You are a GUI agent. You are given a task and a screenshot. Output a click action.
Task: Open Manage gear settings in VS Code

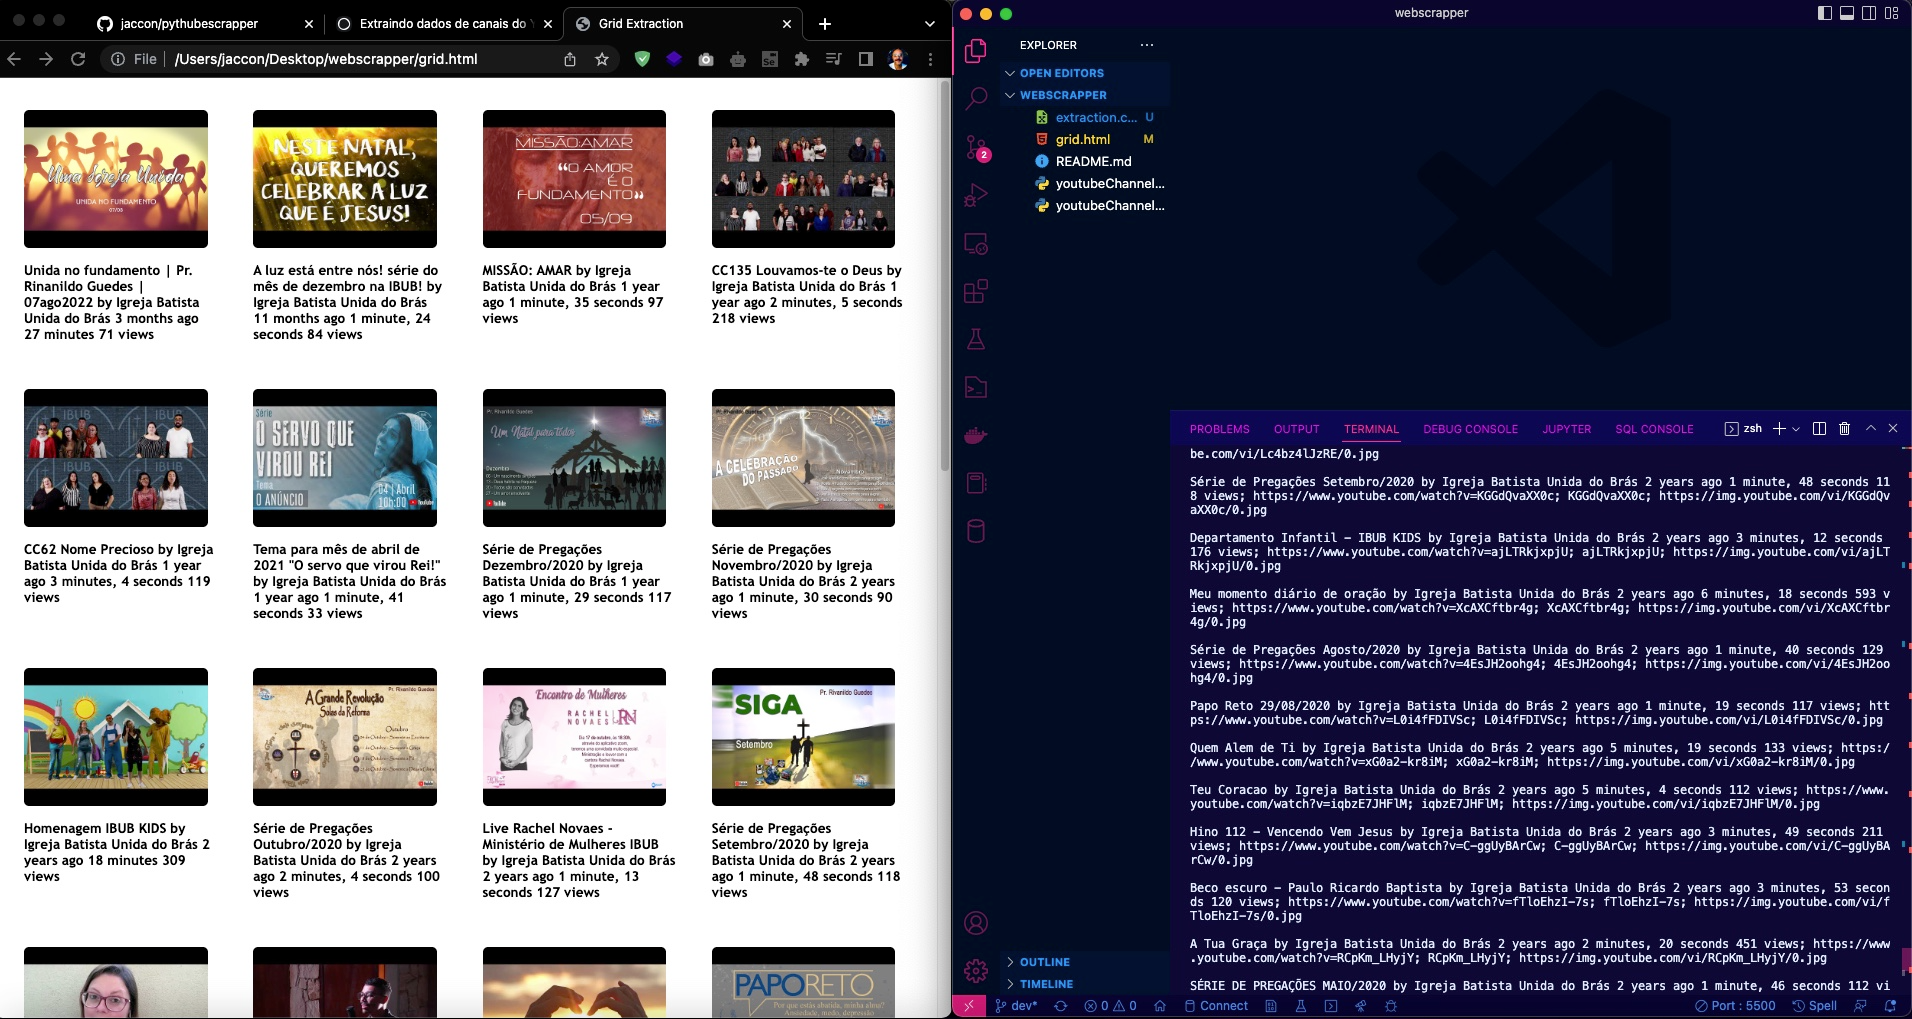[x=976, y=970]
